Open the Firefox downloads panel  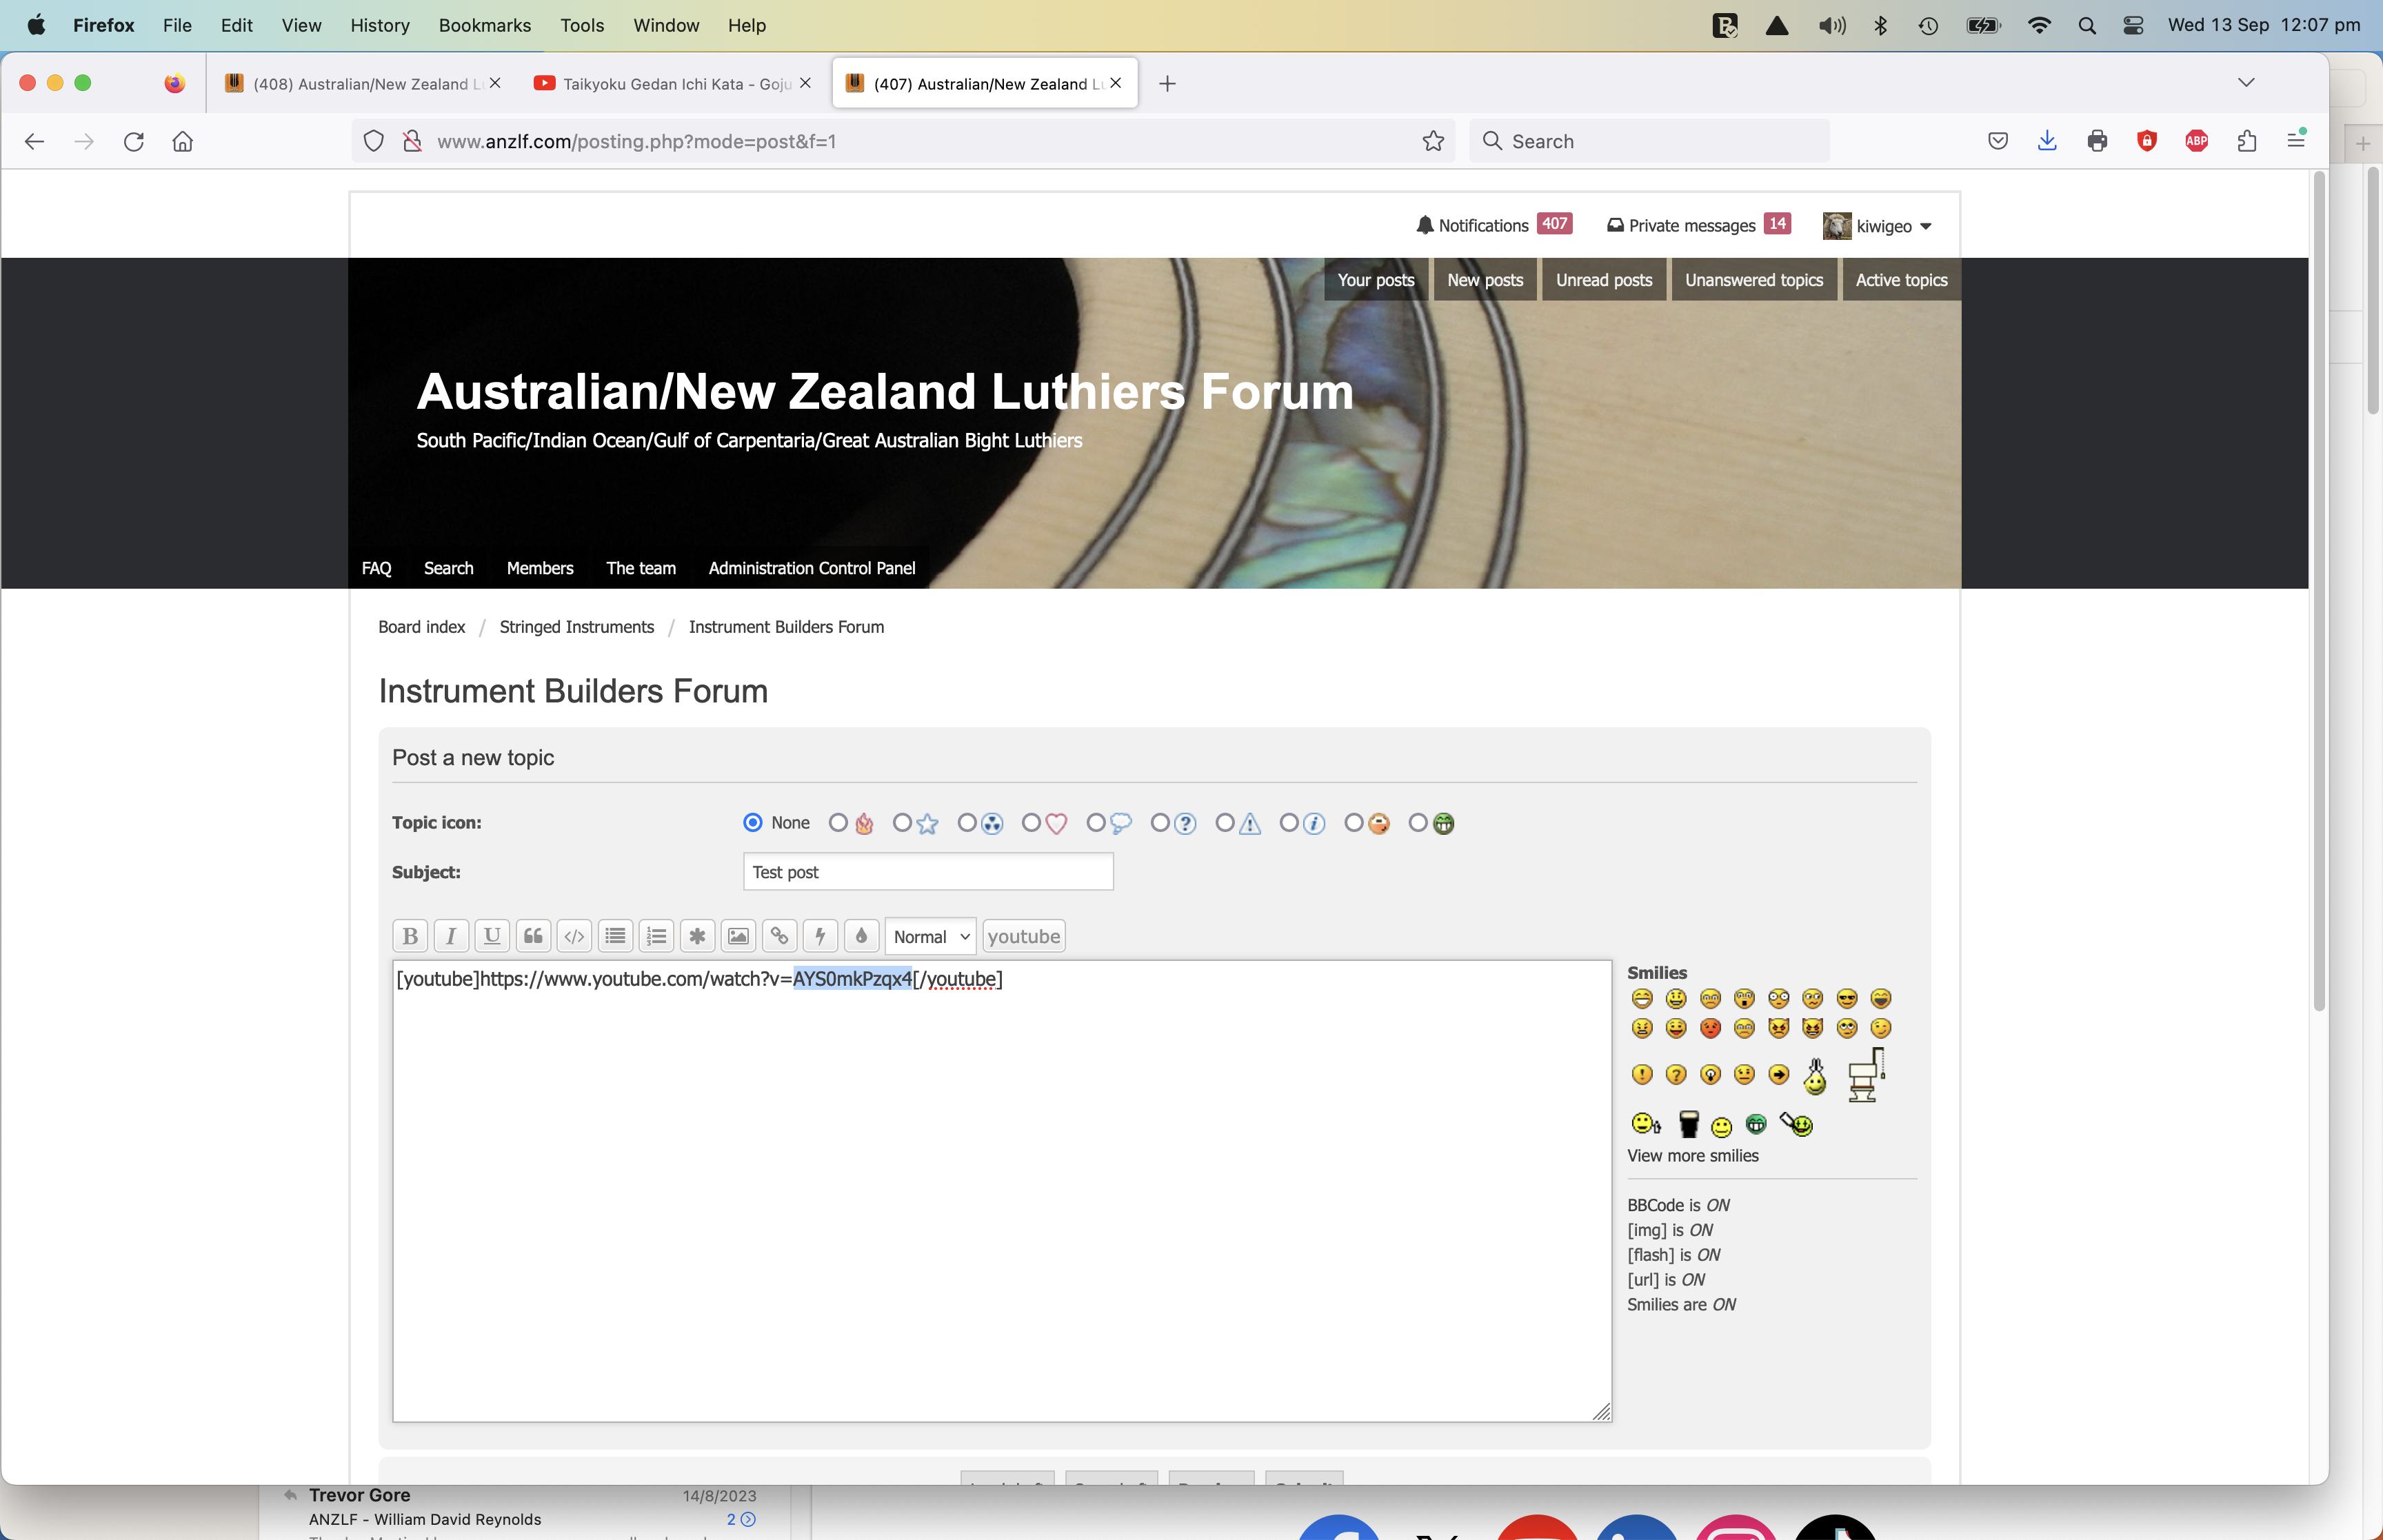(x=2047, y=141)
